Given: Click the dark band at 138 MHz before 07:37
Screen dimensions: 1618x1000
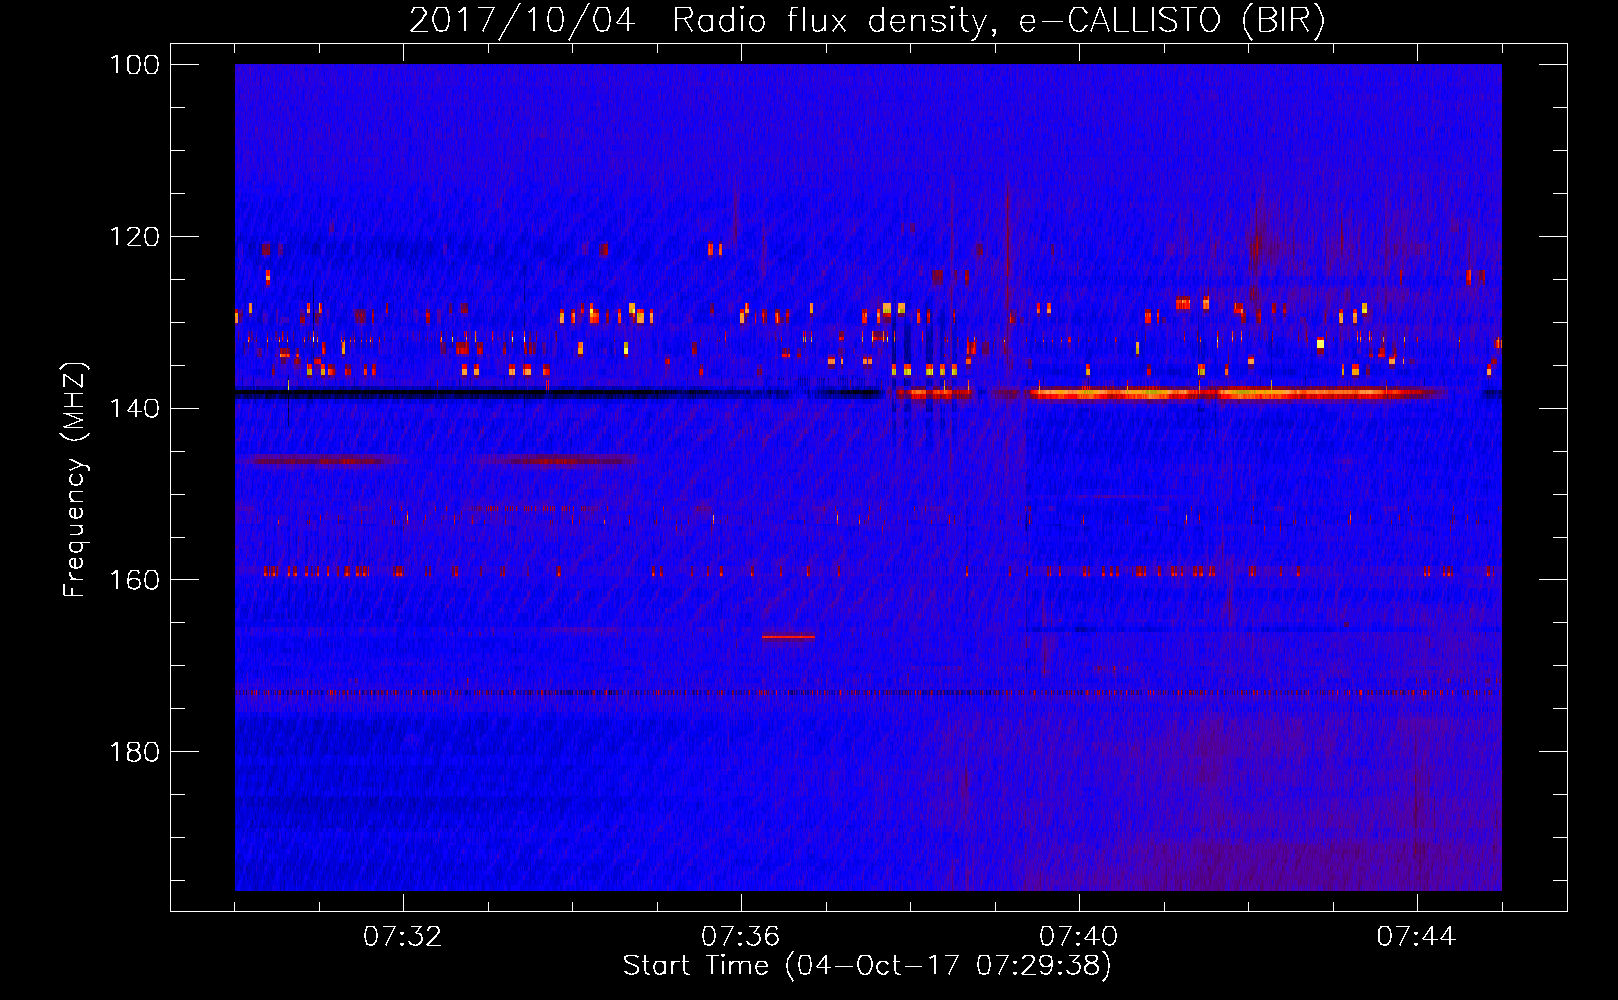Looking at the screenshot, I should coord(558,394).
